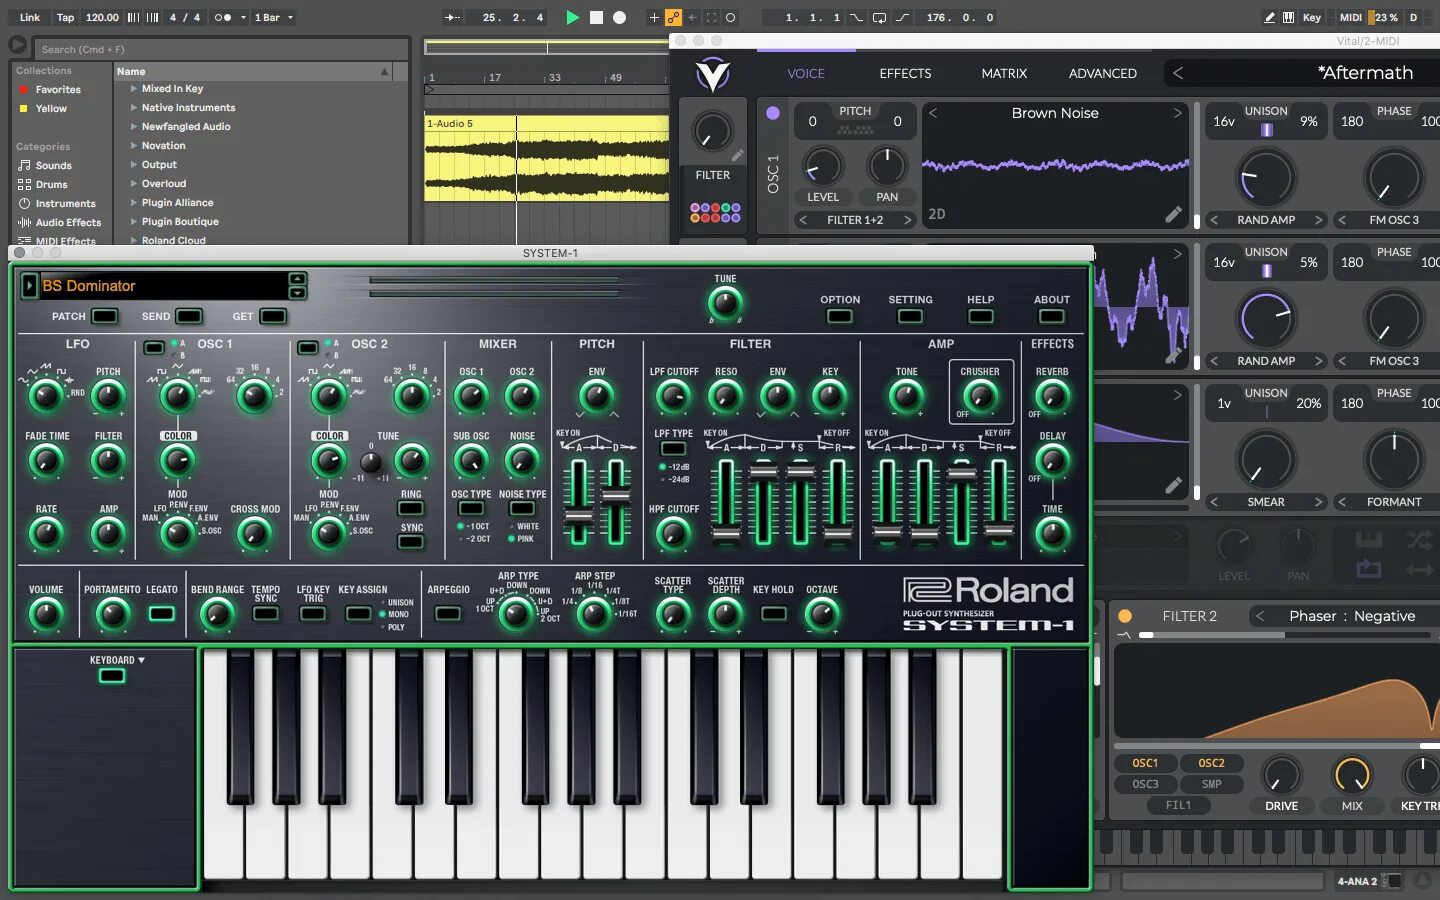
Task: Click the ARP TYPE selector knob
Action: 516,613
